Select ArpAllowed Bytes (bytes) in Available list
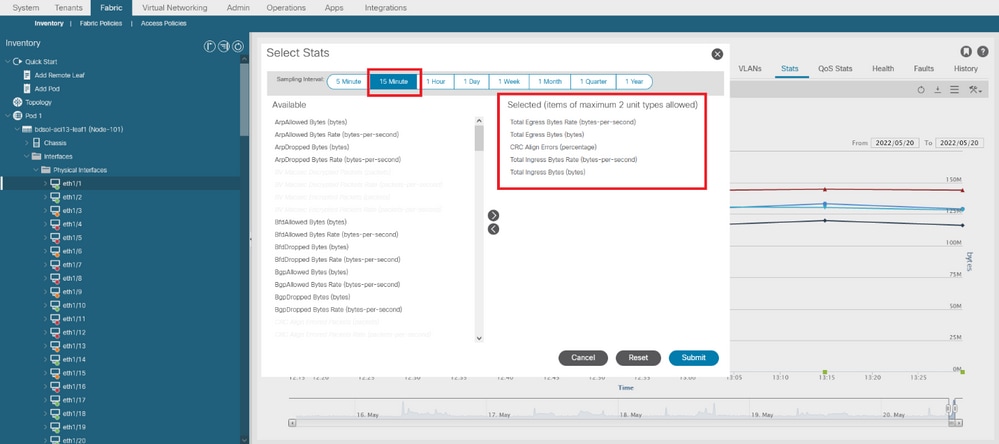The image size is (999, 444). pos(311,122)
